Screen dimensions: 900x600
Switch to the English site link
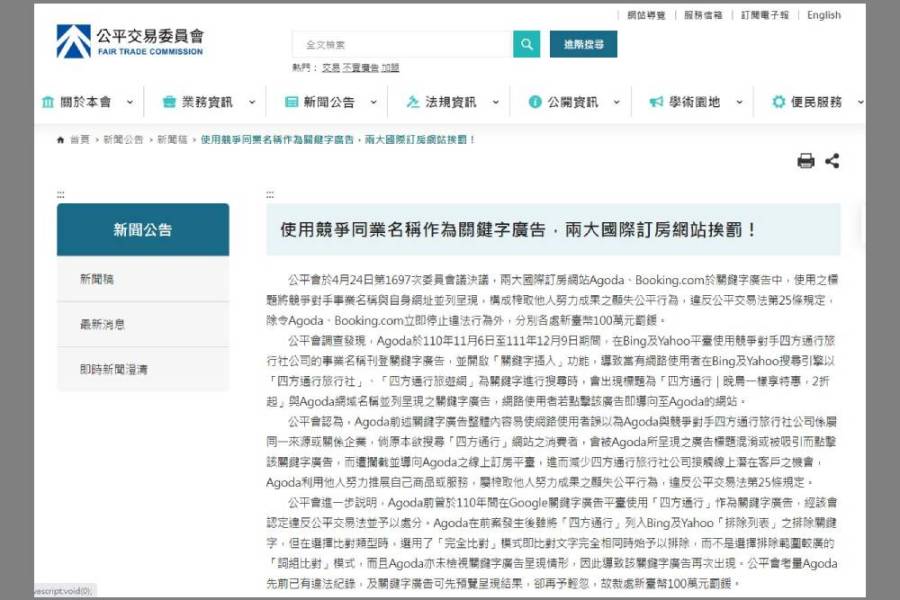pos(824,16)
